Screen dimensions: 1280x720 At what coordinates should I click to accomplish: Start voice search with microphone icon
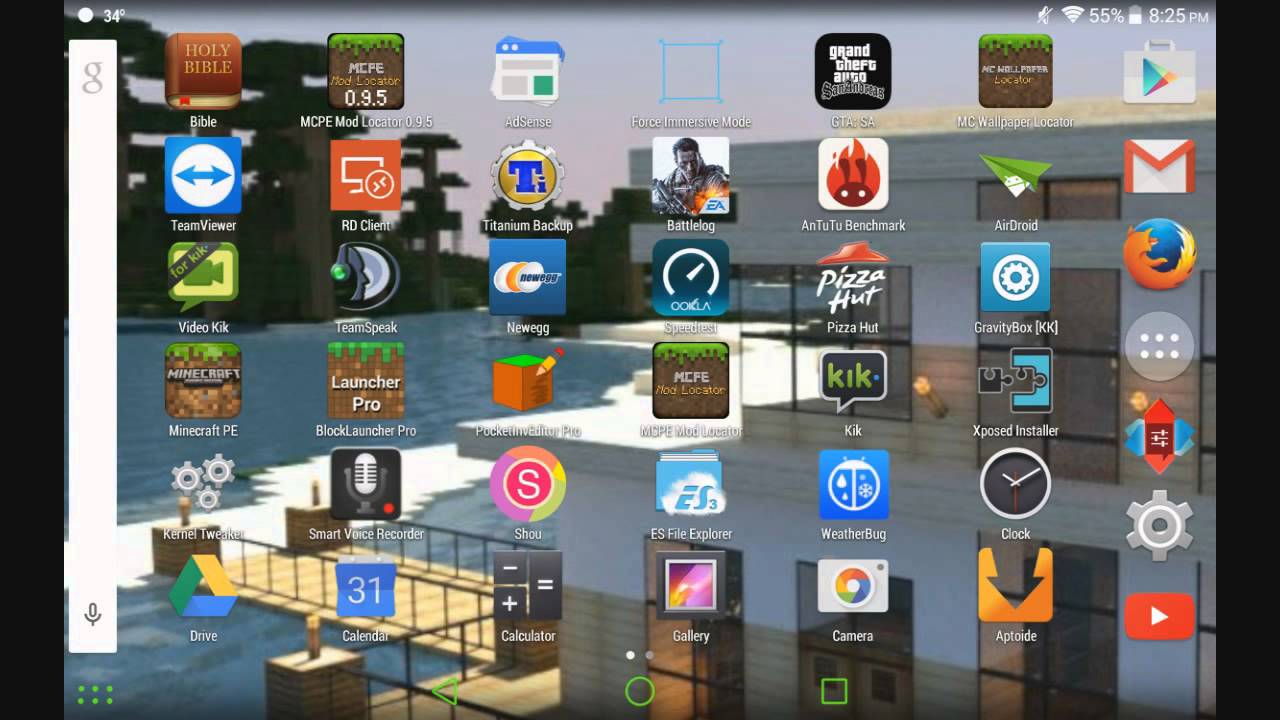[92, 614]
